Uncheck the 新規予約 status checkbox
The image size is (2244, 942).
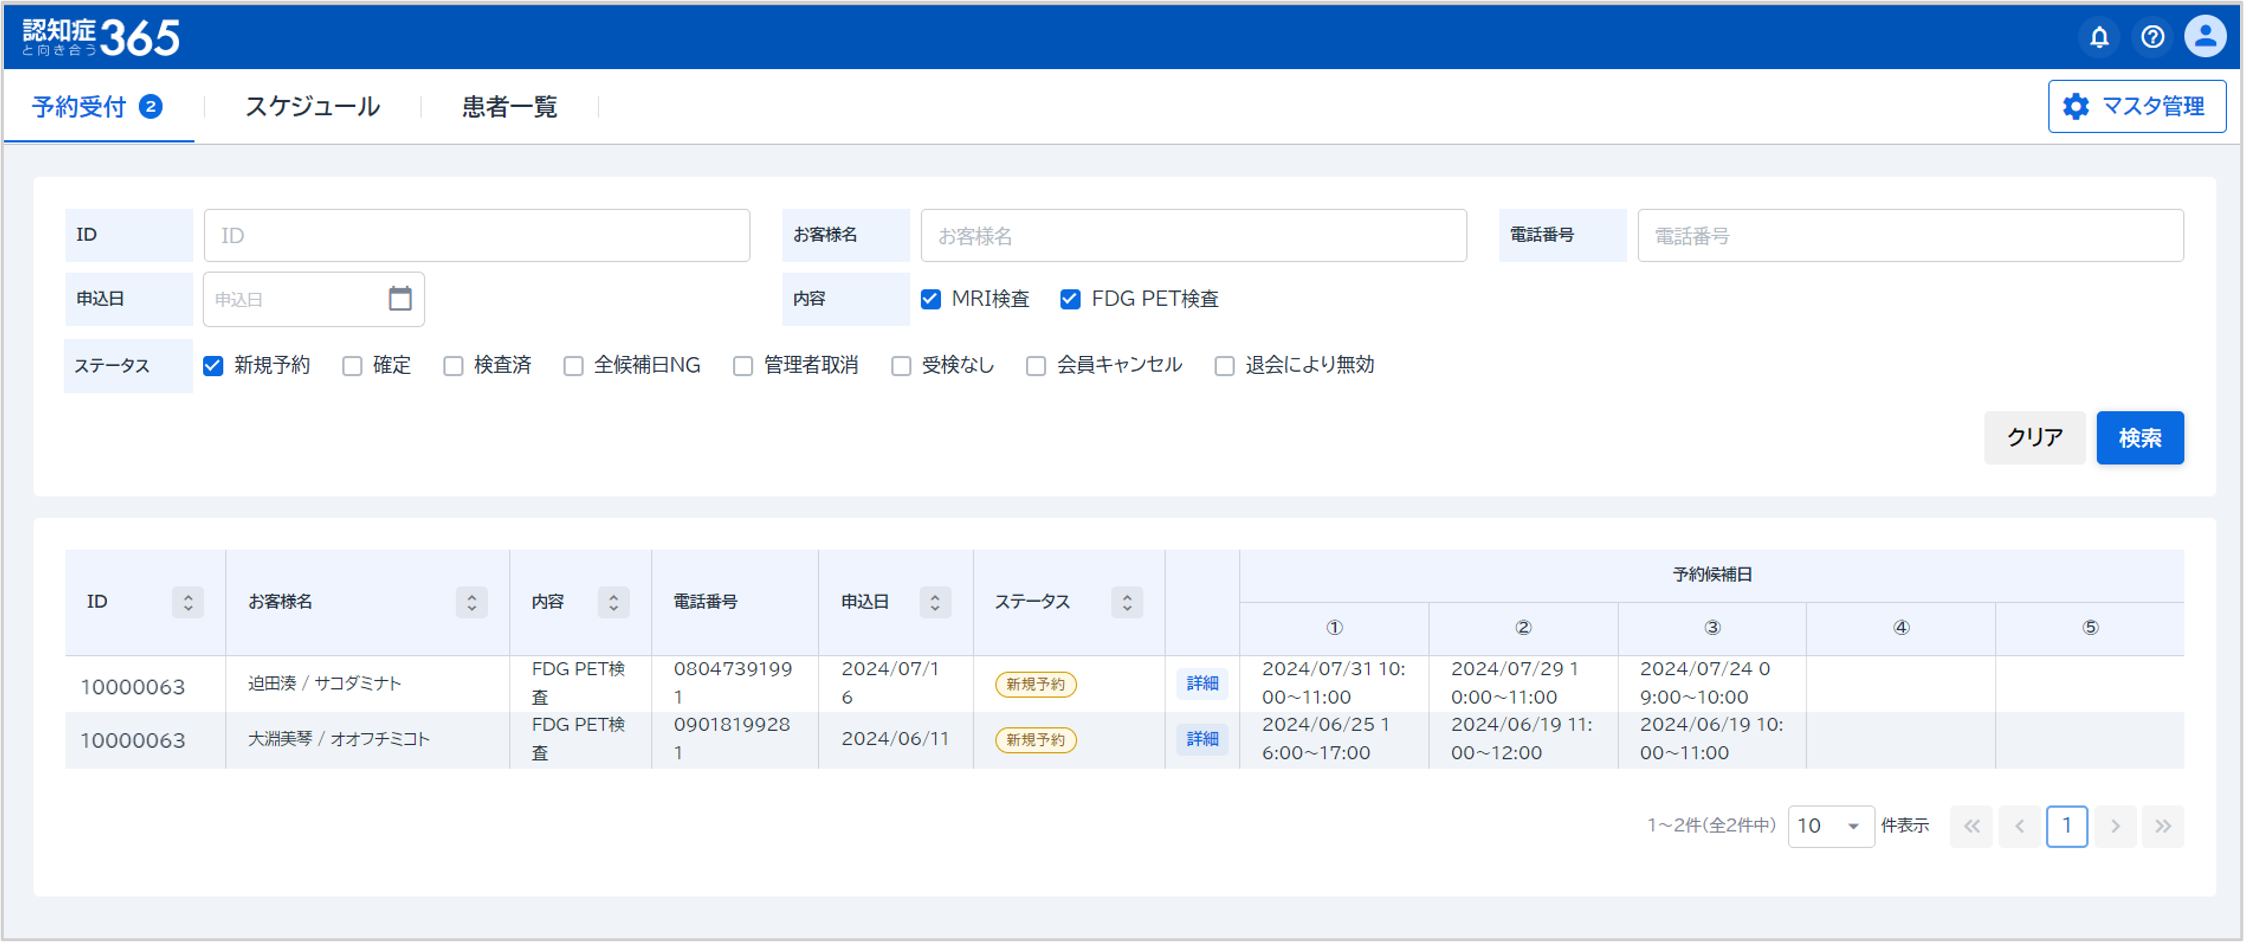click(x=213, y=366)
